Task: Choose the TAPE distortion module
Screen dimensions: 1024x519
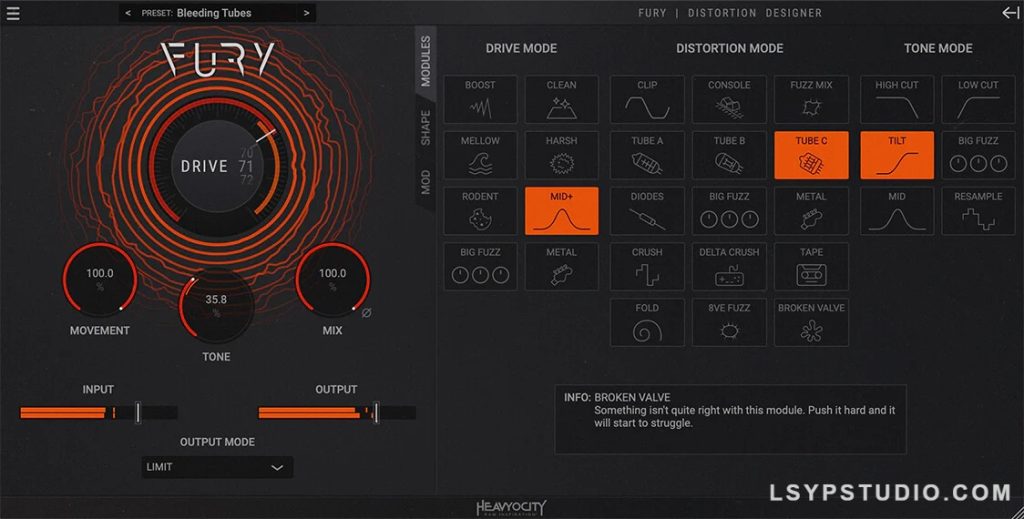Action: [811, 266]
